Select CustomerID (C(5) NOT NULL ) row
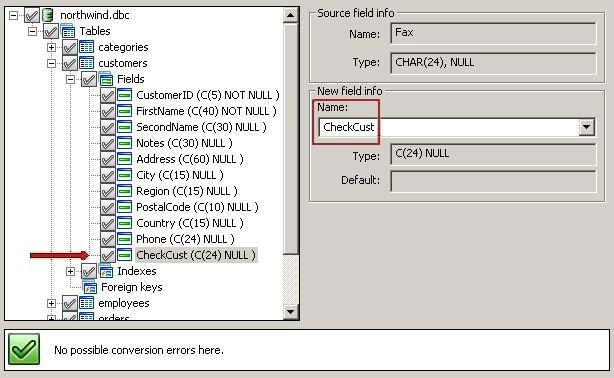This screenshot has height=378, width=614. point(208,95)
